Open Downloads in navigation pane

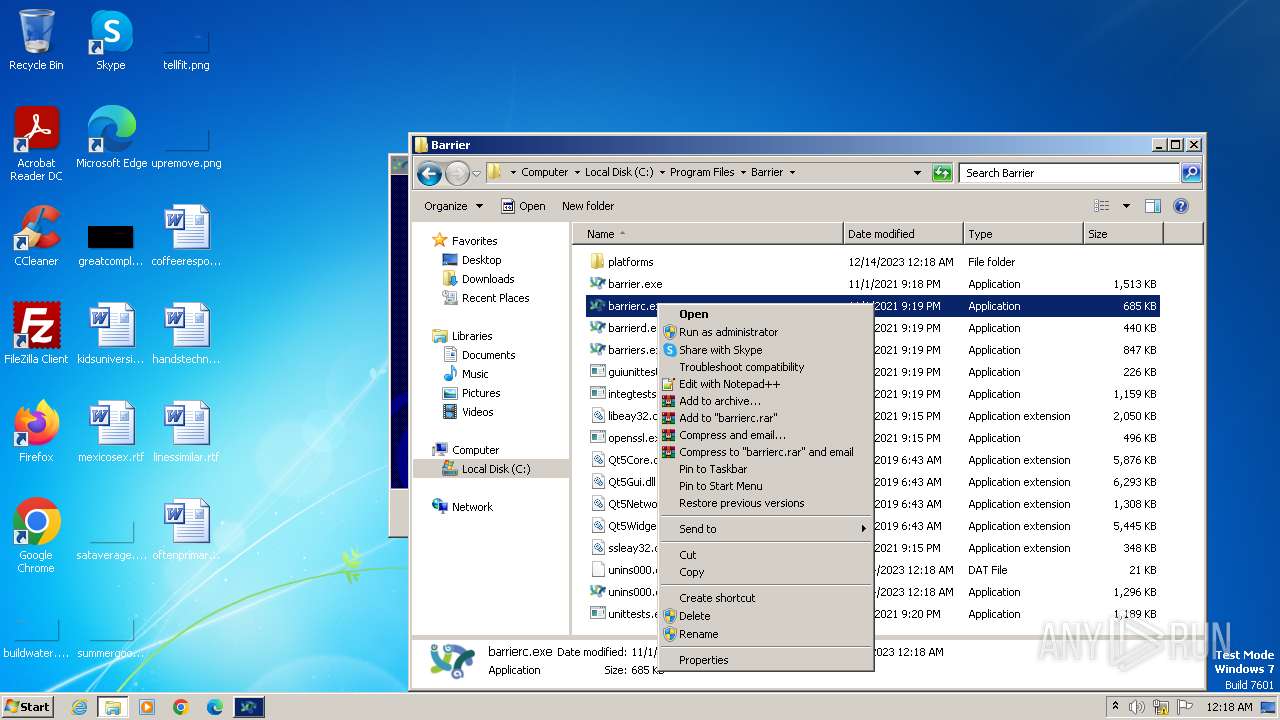[x=488, y=279]
